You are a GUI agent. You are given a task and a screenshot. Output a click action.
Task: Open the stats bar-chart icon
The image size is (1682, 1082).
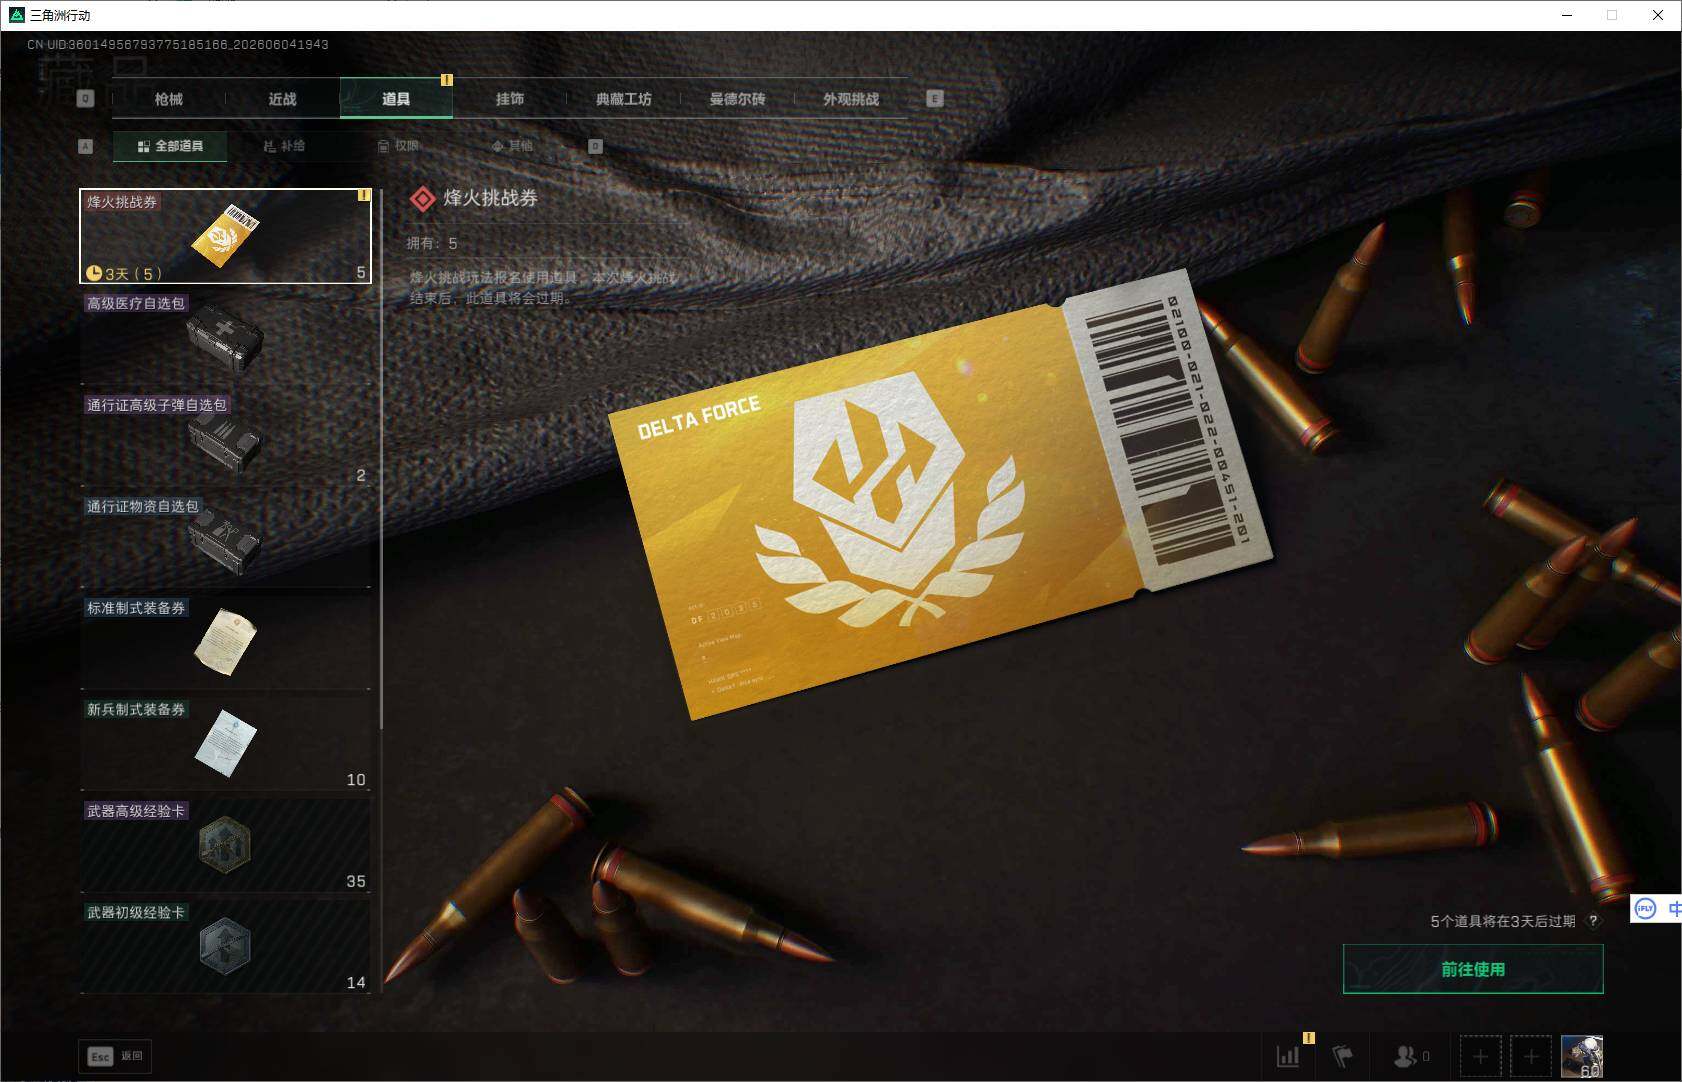point(1288,1056)
